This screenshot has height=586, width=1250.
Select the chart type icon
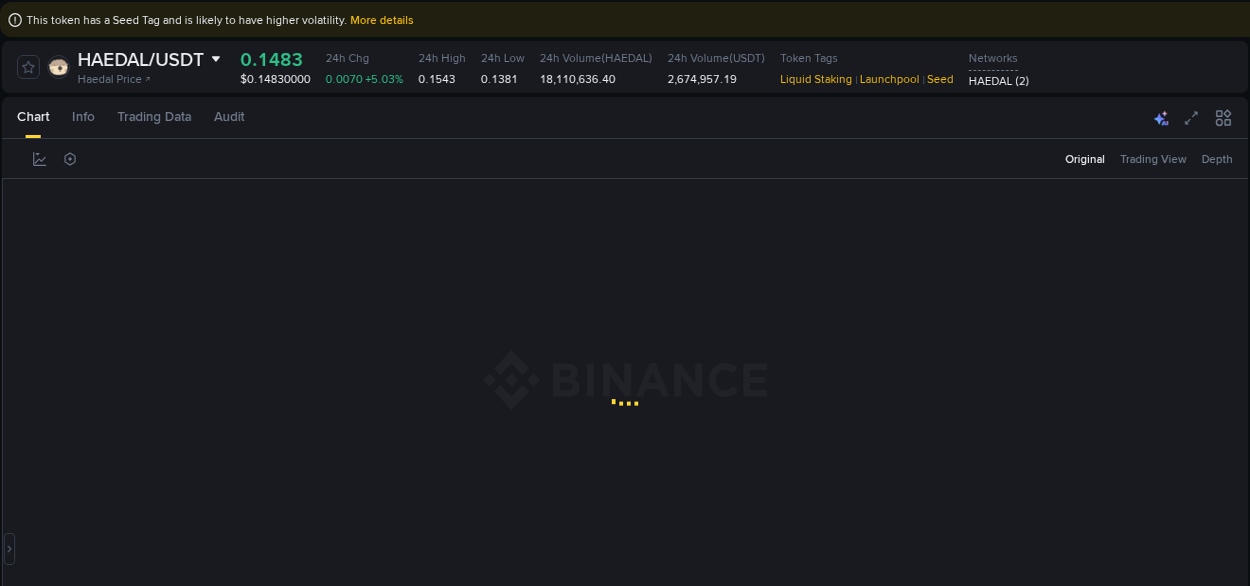39,158
